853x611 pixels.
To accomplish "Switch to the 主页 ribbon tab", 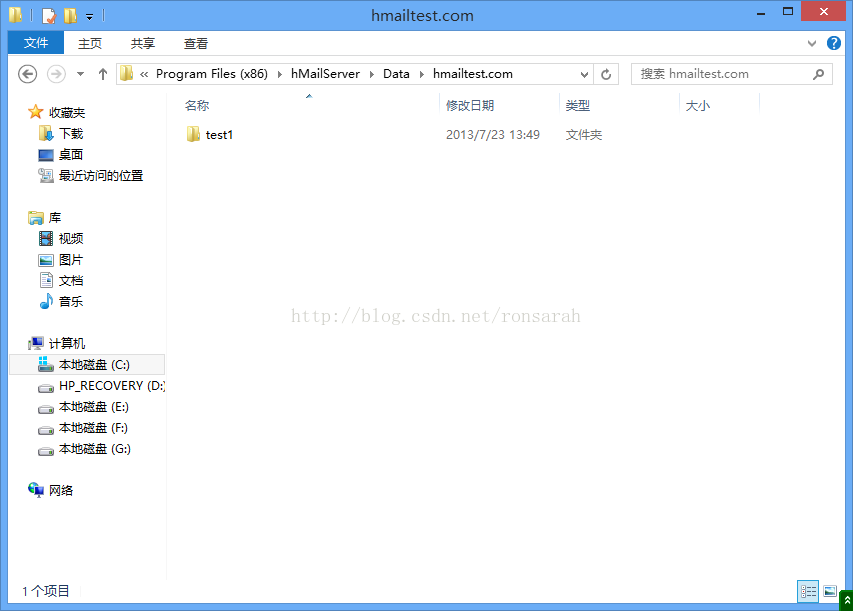I will (90, 44).
